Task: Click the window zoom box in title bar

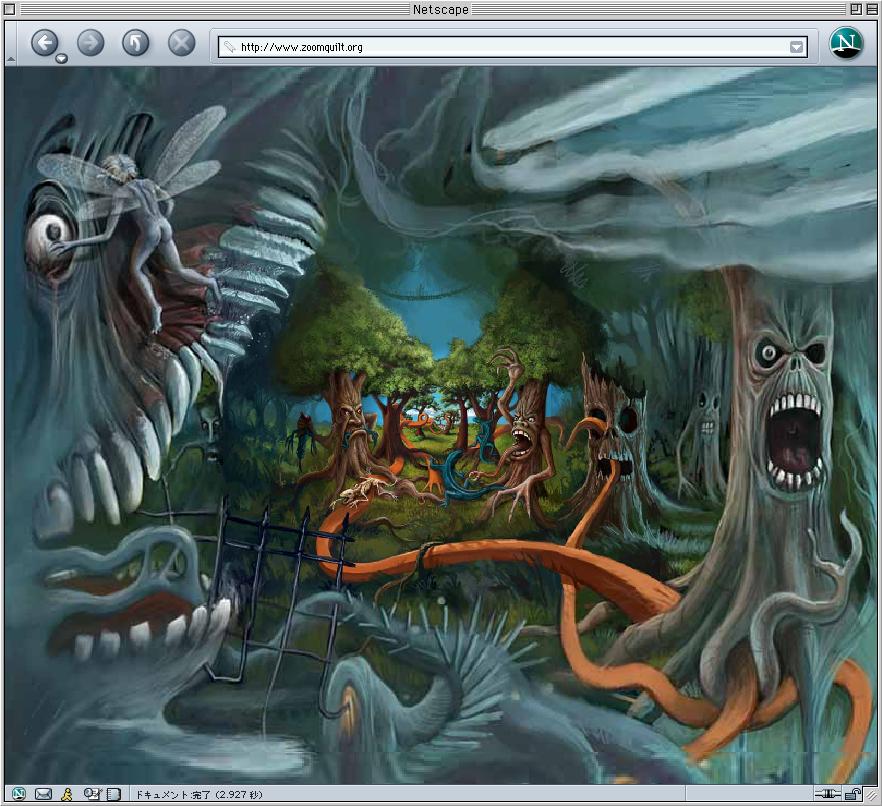Action: 856,9
